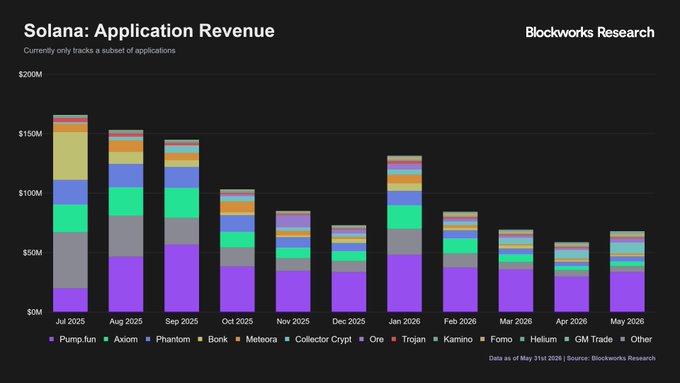
Task: Toggle the Trojan legend label
Action: click(x=414, y=339)
